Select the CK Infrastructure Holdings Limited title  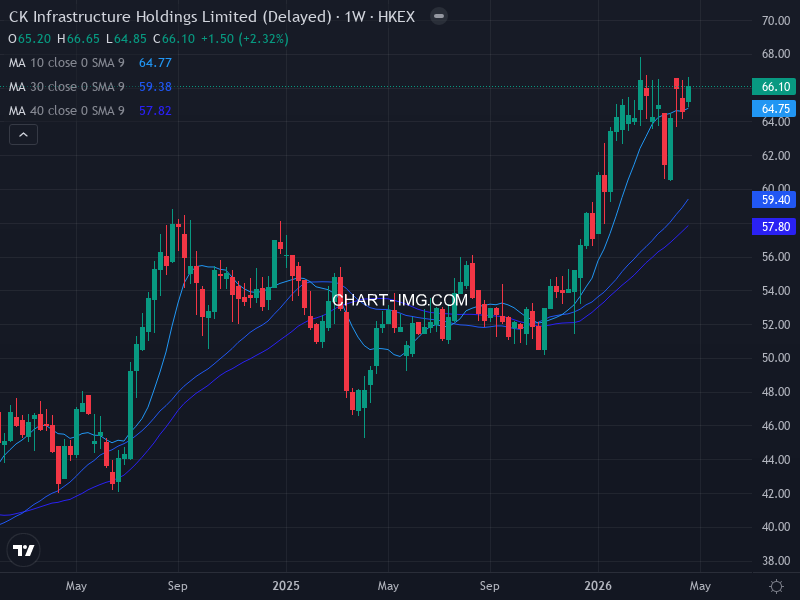pos(212,17)
